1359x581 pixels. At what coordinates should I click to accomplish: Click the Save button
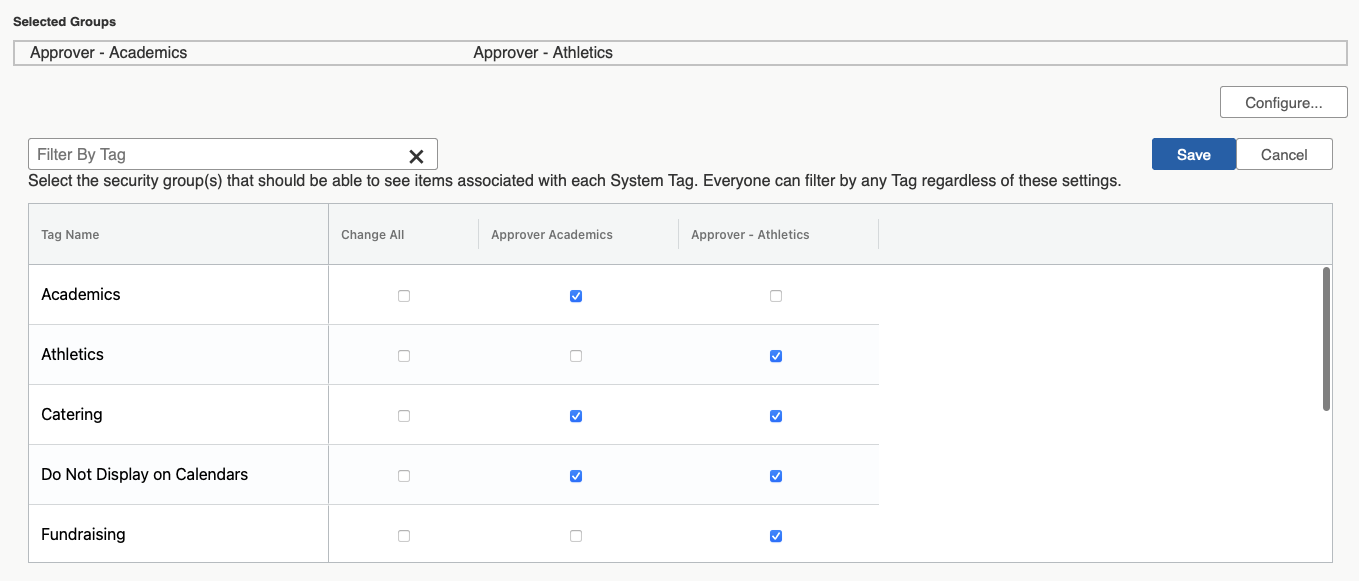pyautogui.click(x=1193, y=154)
